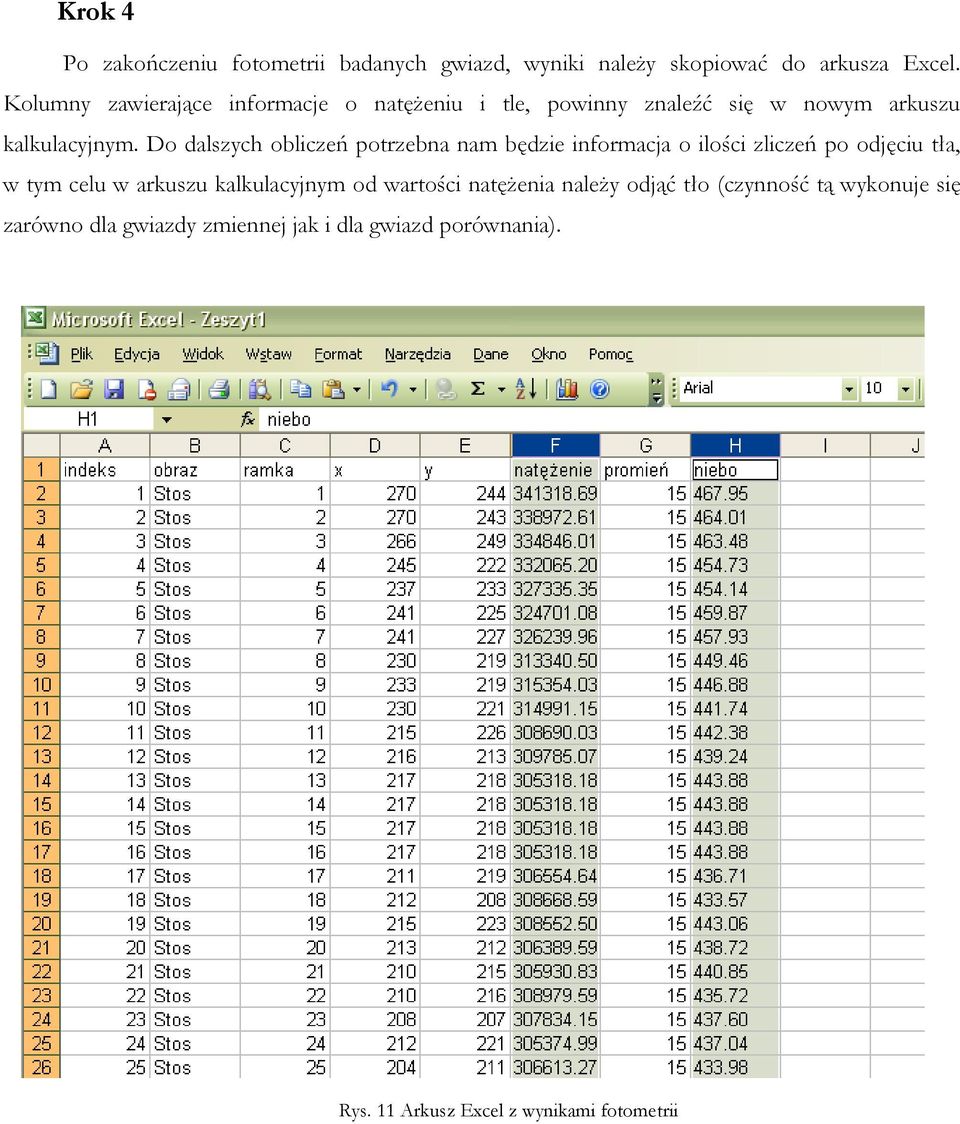Open the font size 10 dropdown
960x1124 pixels.
pyautogui.click(x=906, y=389)
